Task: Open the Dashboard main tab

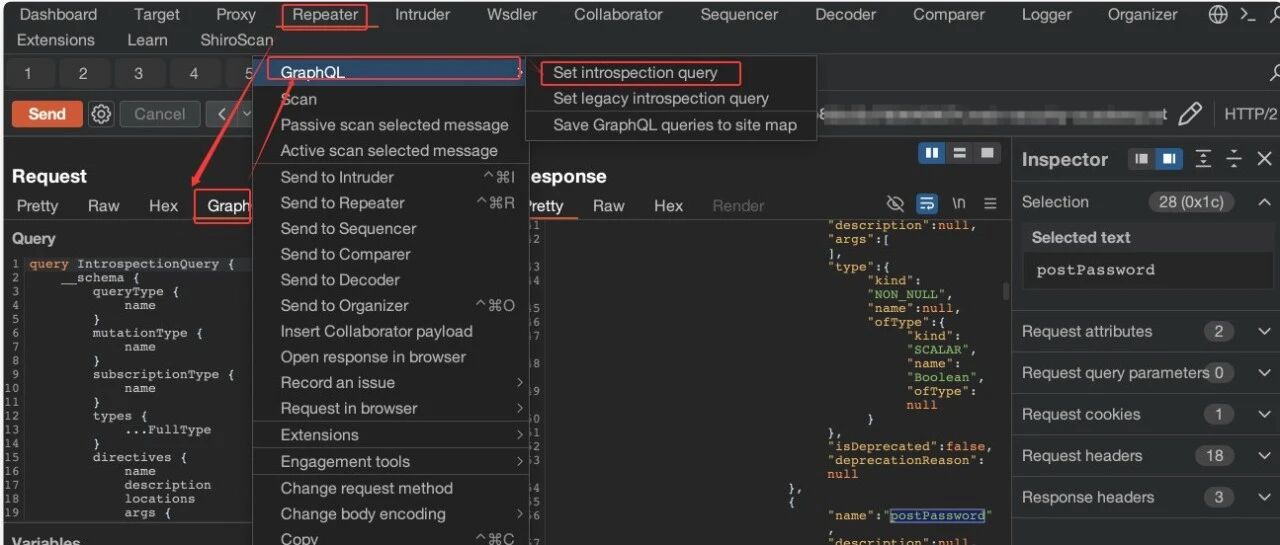Action: point(58,15)
